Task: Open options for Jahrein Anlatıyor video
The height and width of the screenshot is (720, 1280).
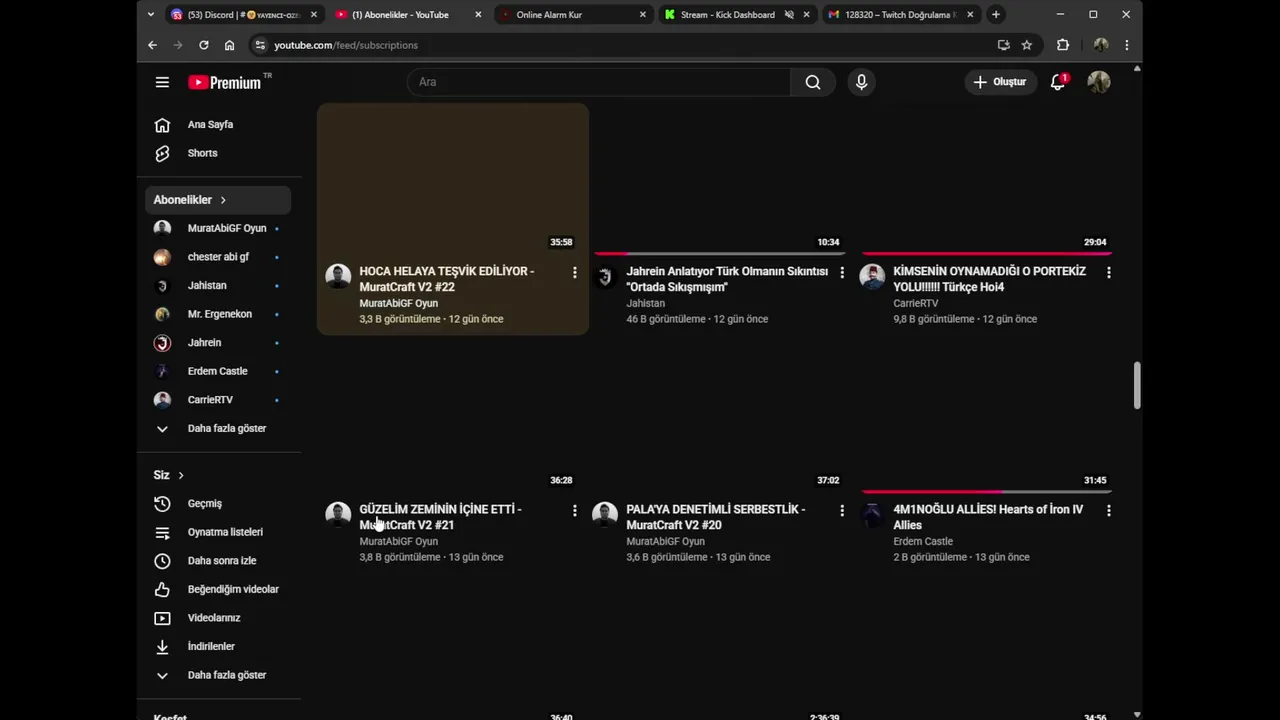Action: click(841, 272)
